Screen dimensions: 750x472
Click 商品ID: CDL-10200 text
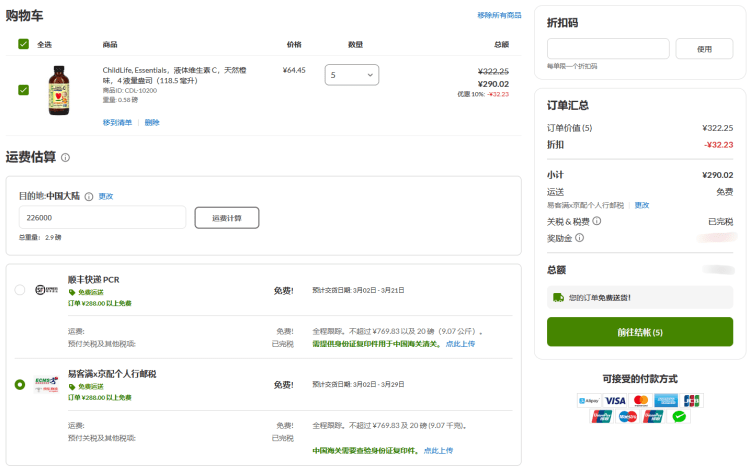pyautogui.click(x=130, y=90)
